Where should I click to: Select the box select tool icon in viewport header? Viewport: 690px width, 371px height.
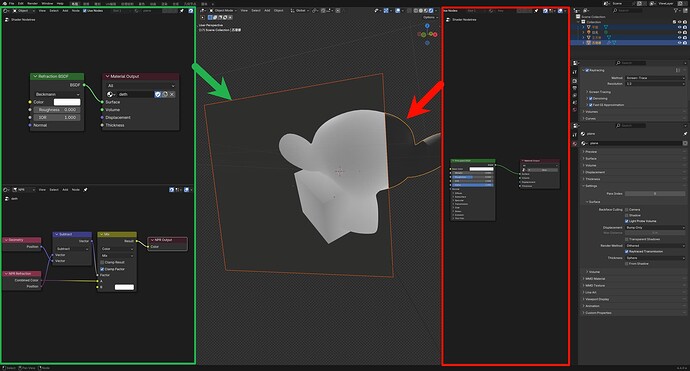pos(210,18)
